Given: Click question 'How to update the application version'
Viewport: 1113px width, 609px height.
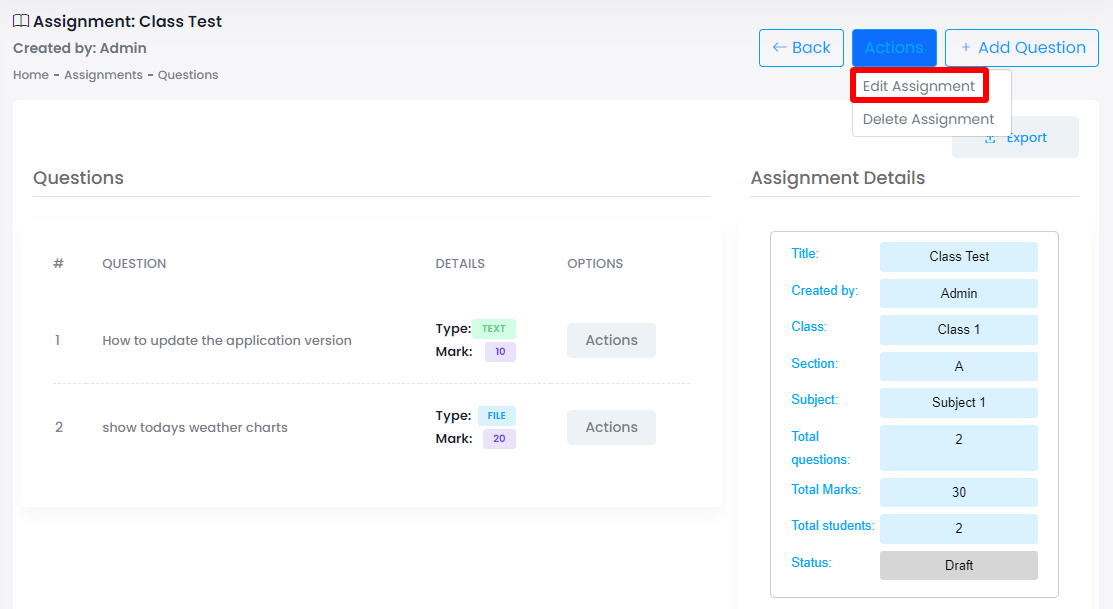Looking at the screenshot, I should 227,340.
